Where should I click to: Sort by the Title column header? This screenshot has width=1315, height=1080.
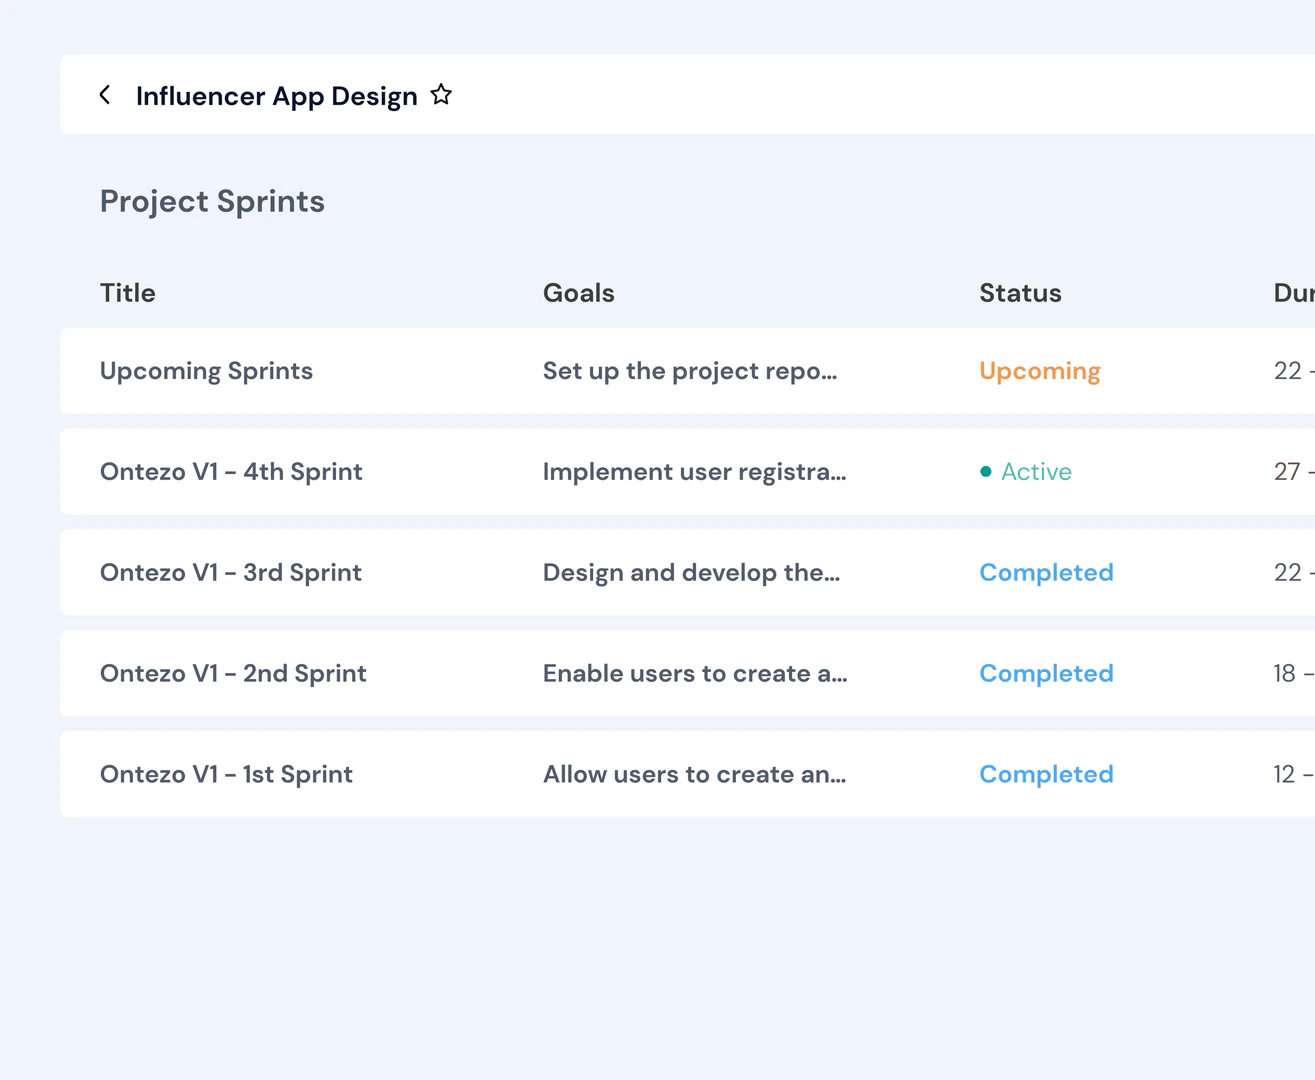(127, 292)
